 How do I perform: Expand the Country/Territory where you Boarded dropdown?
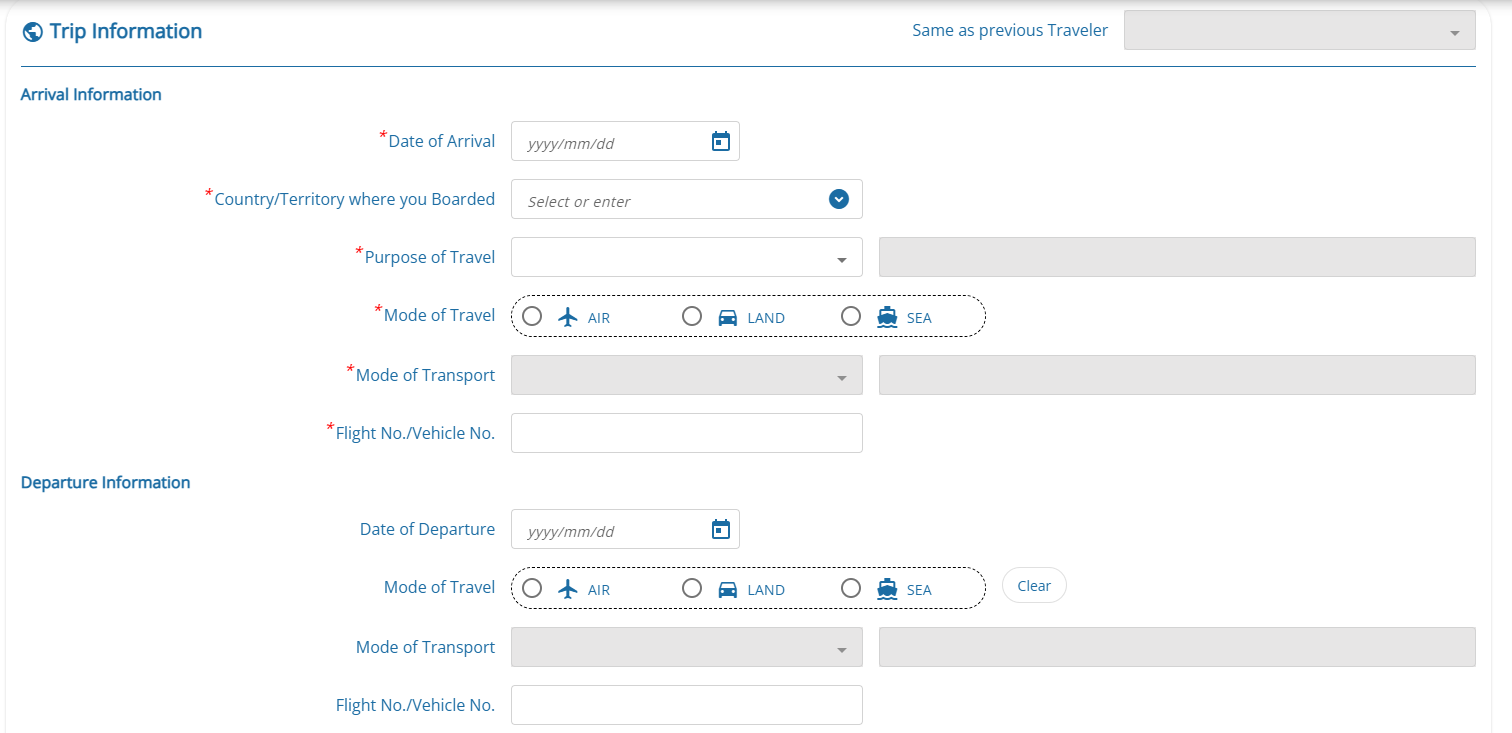[839, 199]
